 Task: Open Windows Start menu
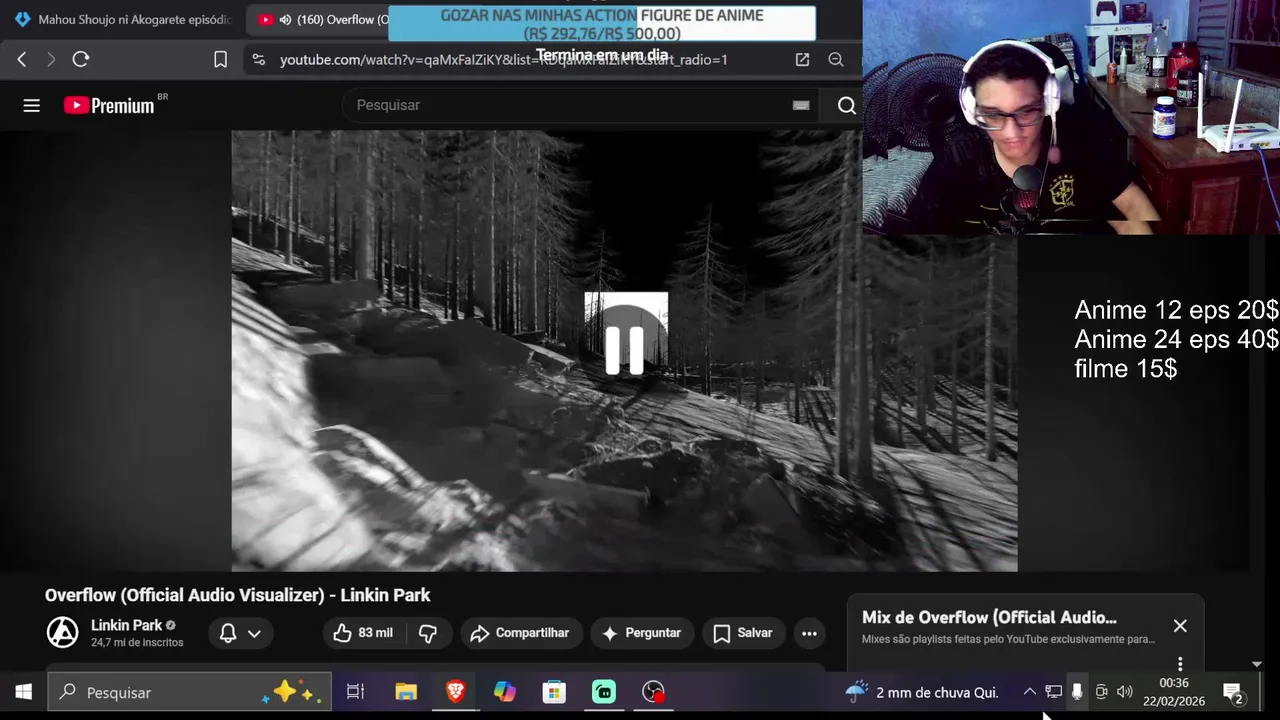23,692
